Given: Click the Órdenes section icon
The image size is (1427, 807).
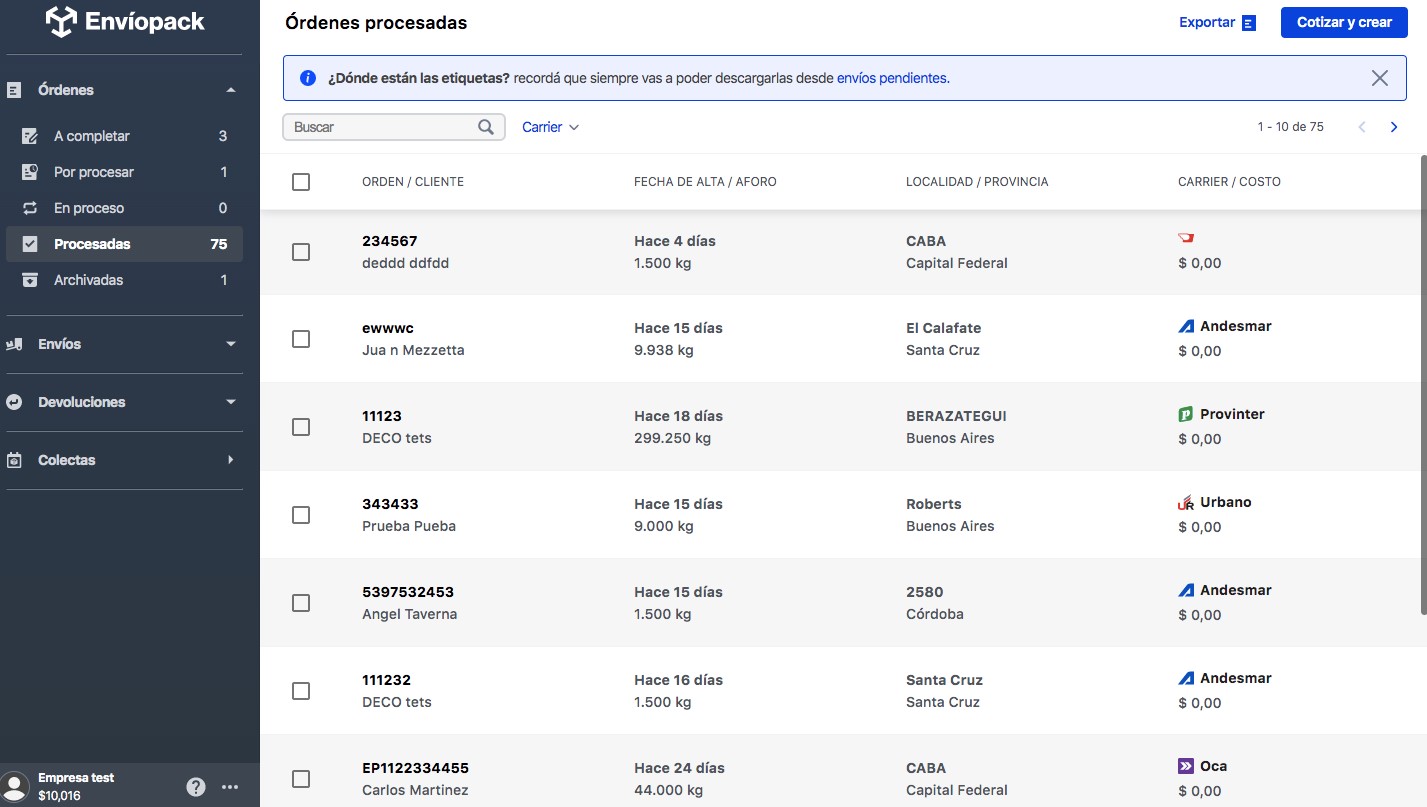Looking at the screenshot, I should tap(14, 90).
